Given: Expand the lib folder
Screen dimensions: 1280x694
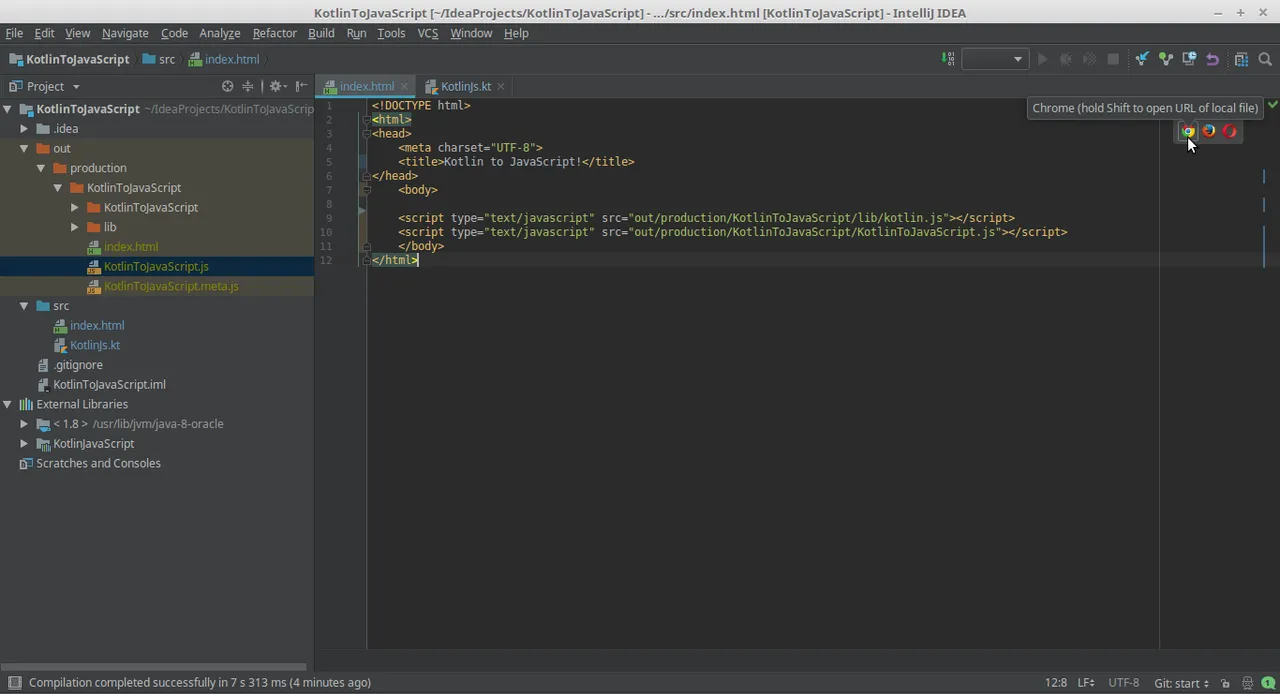Looking at the screenshot, I should coord(75,227).
